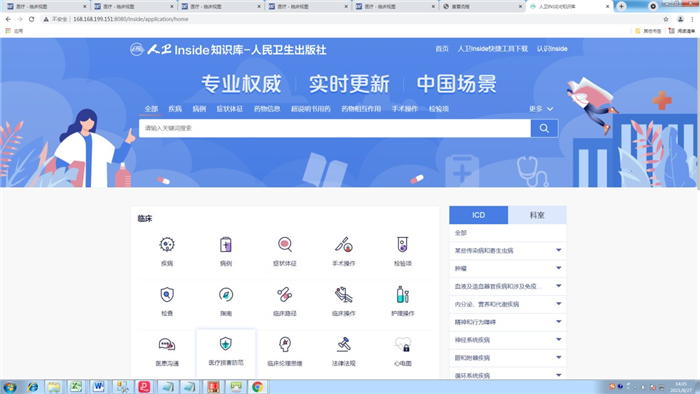Open the 医疗损害防范 shield icon
Image resolution: width=700 pixels, height=394 pixels.
(x=226, y=344)
